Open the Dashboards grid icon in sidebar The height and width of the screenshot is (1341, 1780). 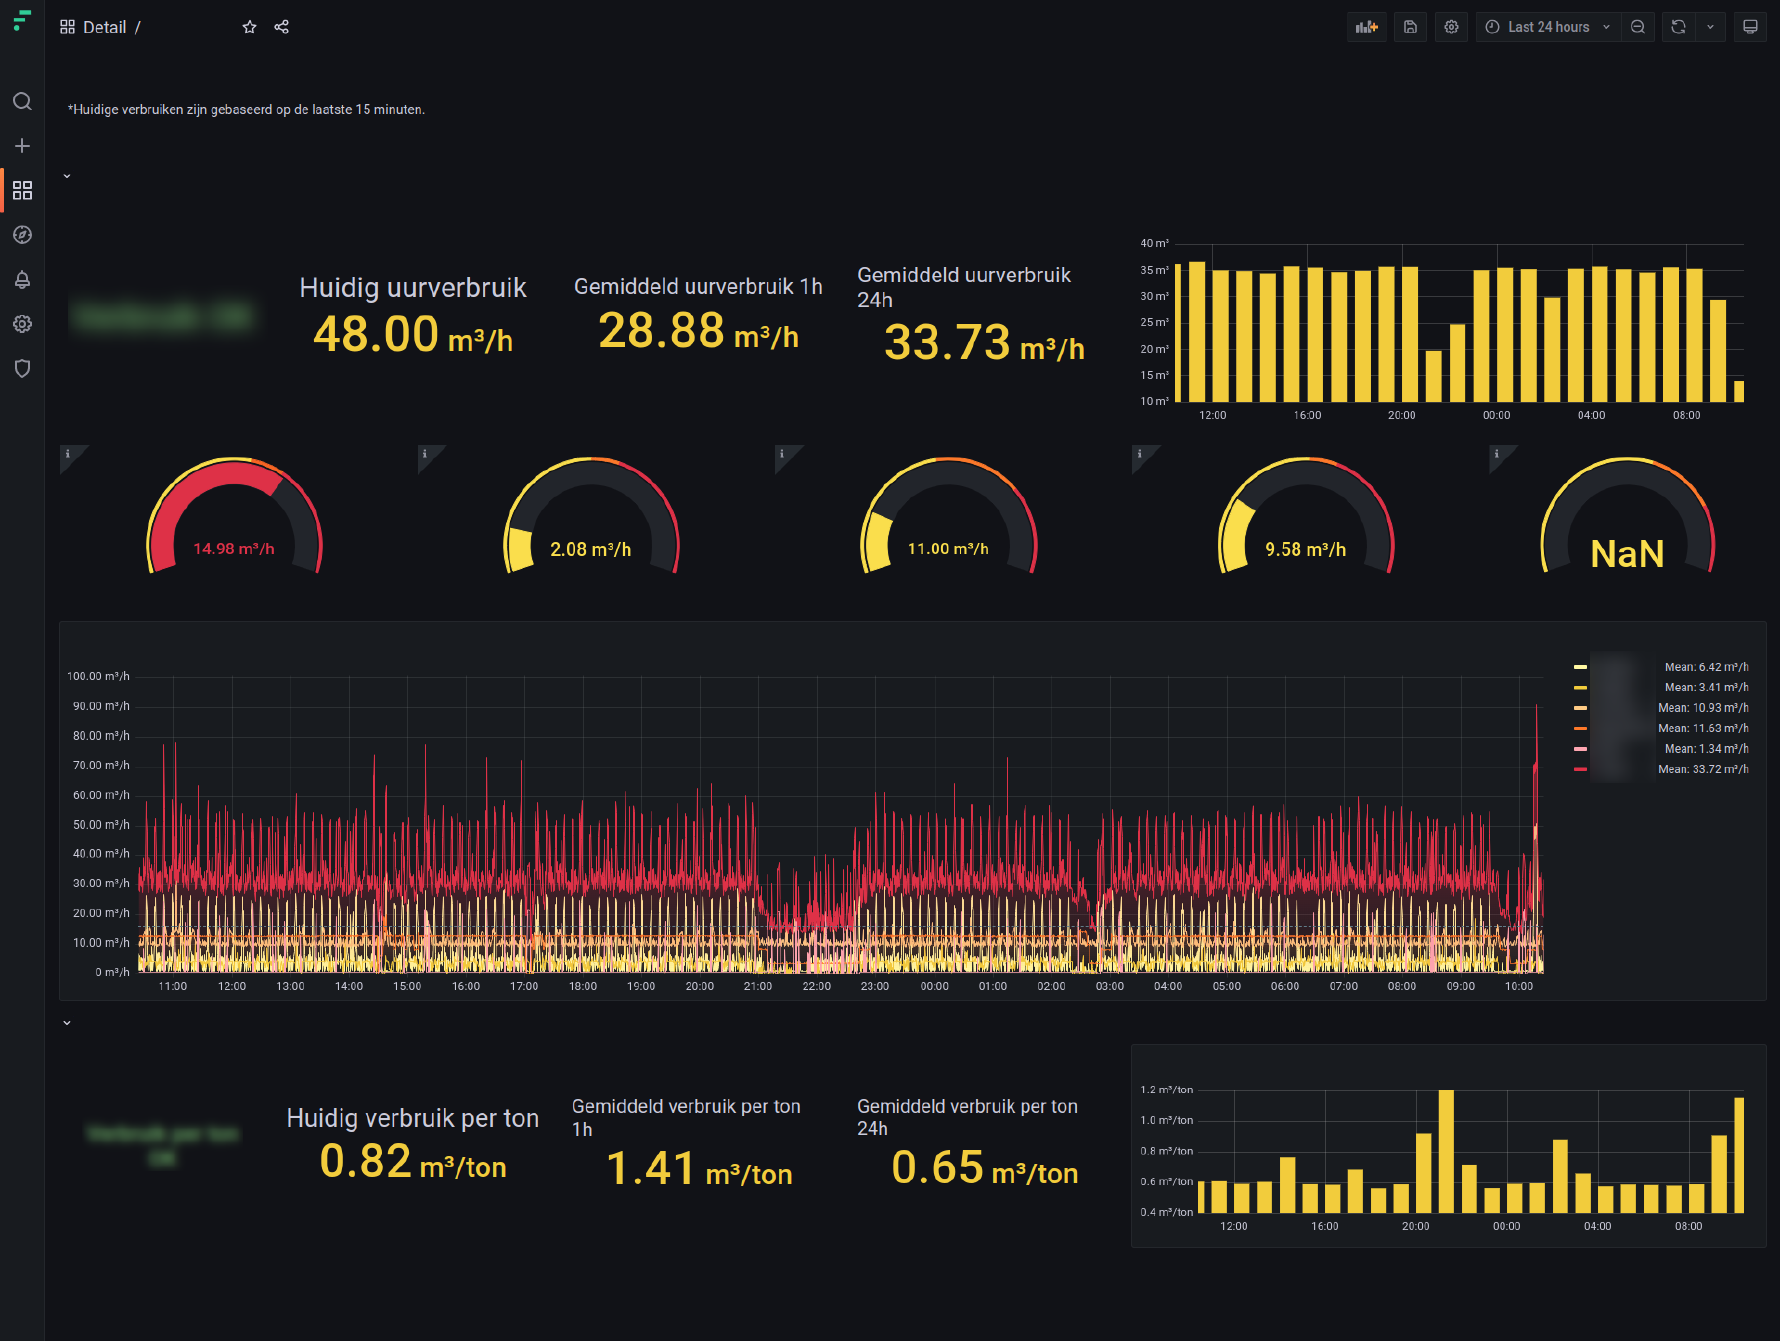(x=22, y=190)
